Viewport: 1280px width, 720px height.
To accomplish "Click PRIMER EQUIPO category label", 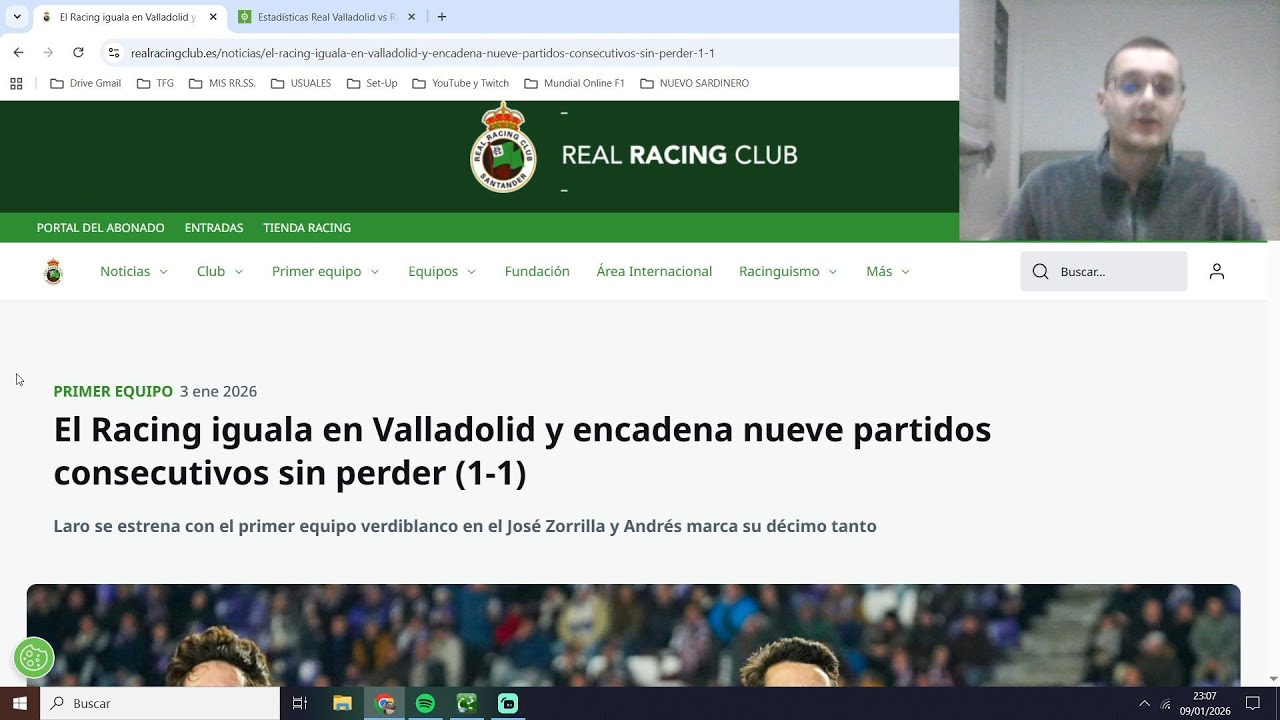I will 113,391.
